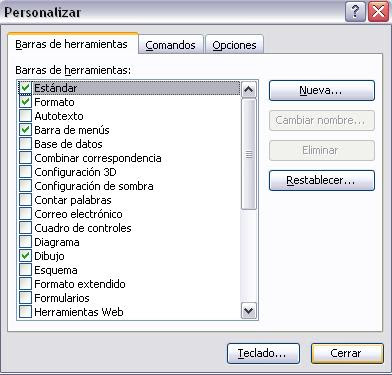Click the help question mark icon

355,12
